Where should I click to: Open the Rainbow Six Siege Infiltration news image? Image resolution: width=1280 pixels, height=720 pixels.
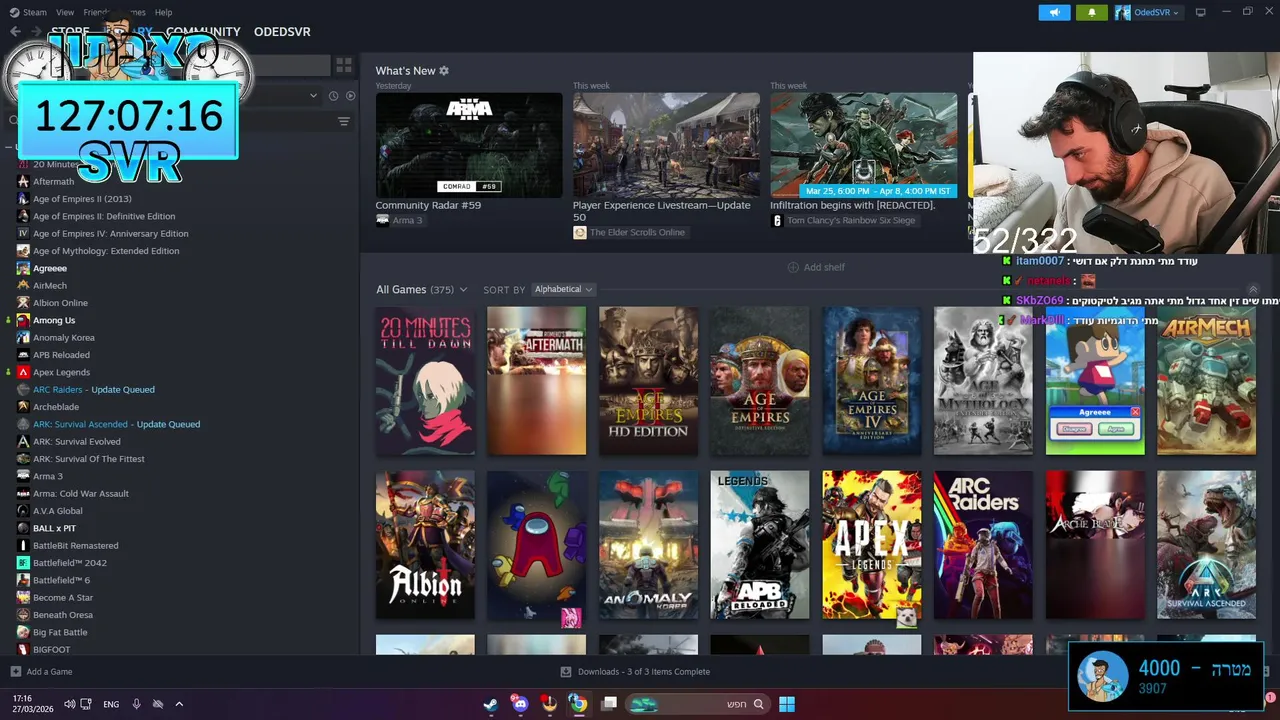pos(864,145)
